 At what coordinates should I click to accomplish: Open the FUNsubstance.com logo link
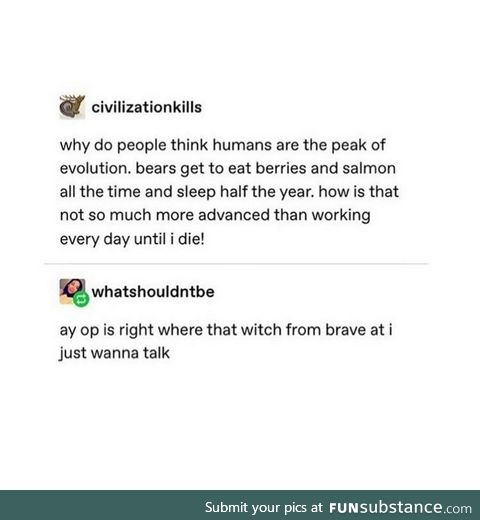coord(400,508)
